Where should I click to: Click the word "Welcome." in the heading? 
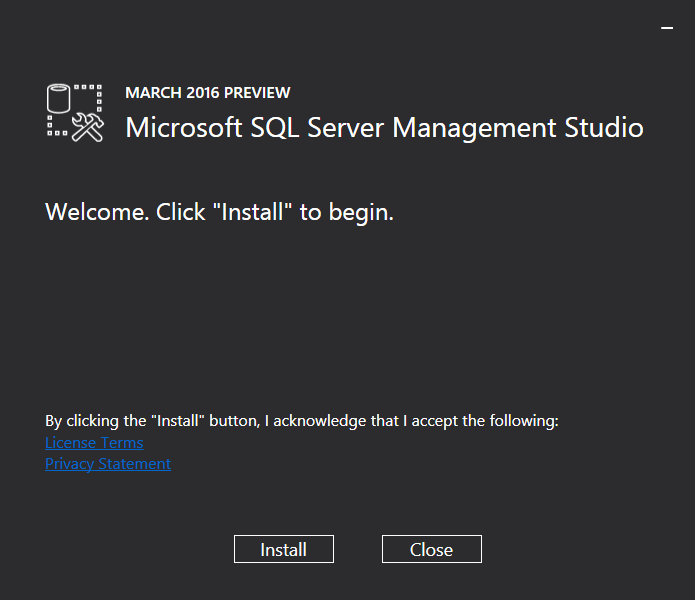tap(98, 212)
